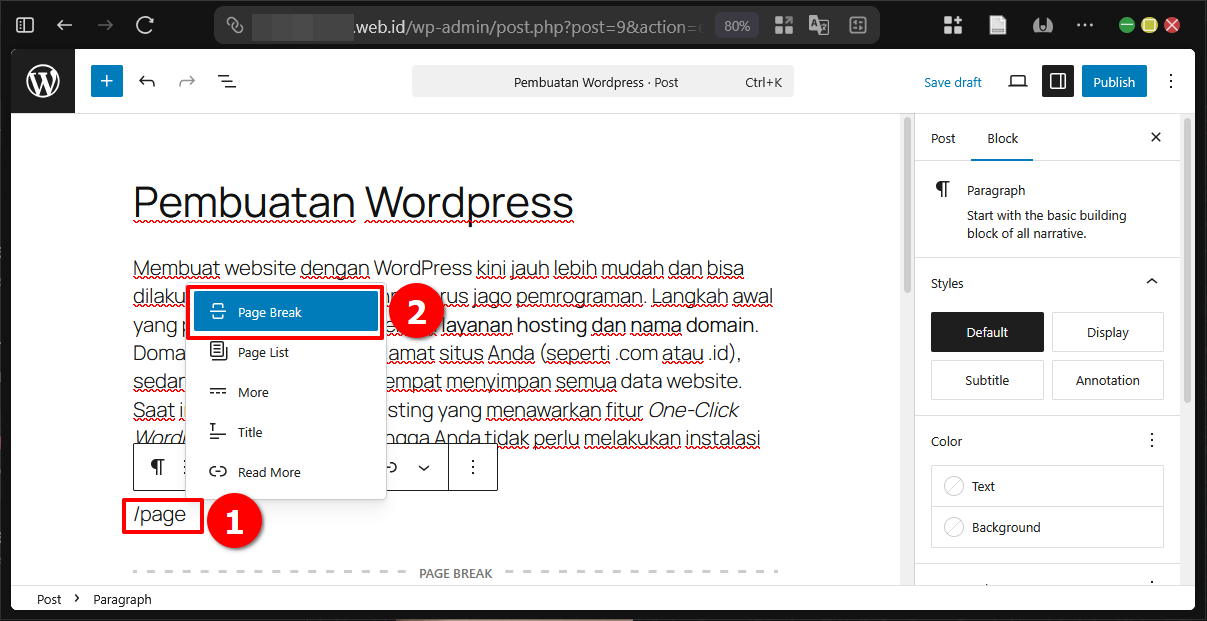Open the block inserter with the plus icon

click(106, 81)
